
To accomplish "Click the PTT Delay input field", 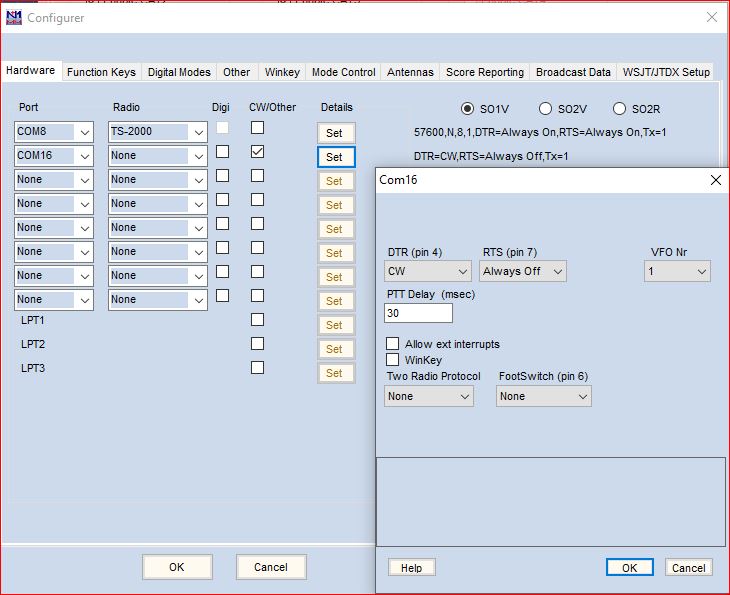I will pyautogui.click(x=418, y=313).
